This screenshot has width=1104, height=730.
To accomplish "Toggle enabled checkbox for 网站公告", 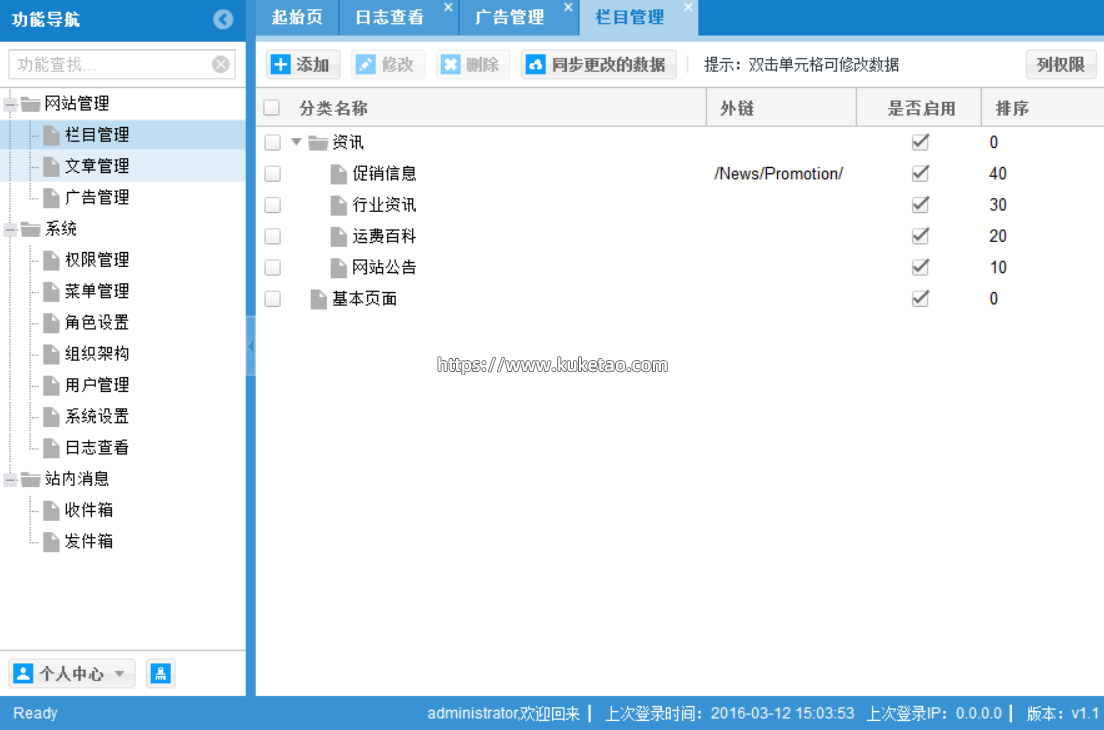I will point(920,267).
